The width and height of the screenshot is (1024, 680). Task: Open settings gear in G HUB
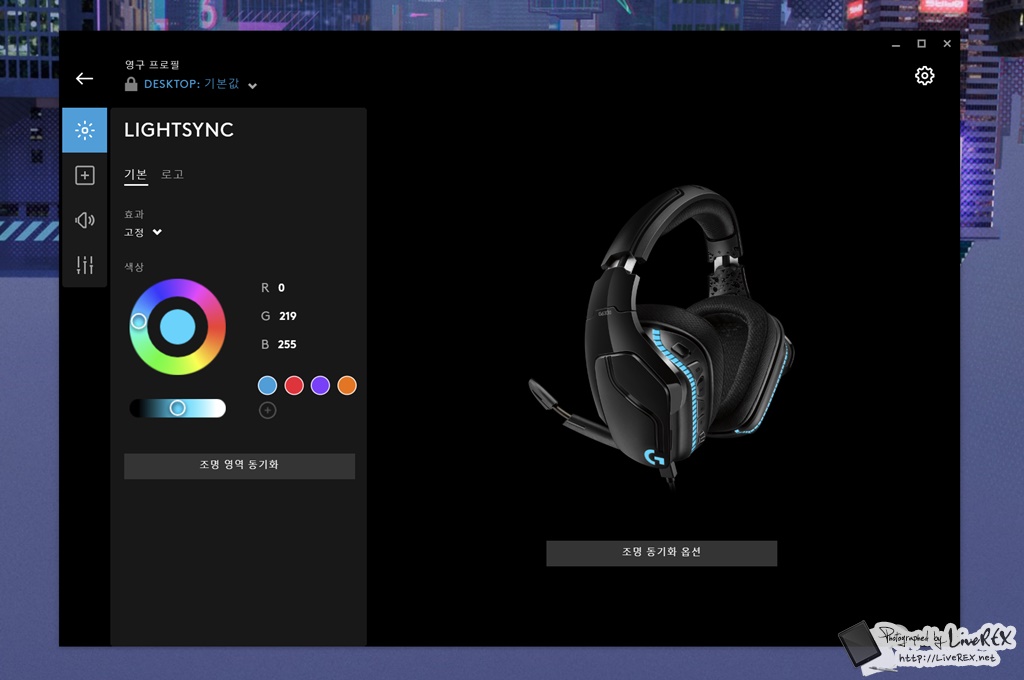coord(924,76)
